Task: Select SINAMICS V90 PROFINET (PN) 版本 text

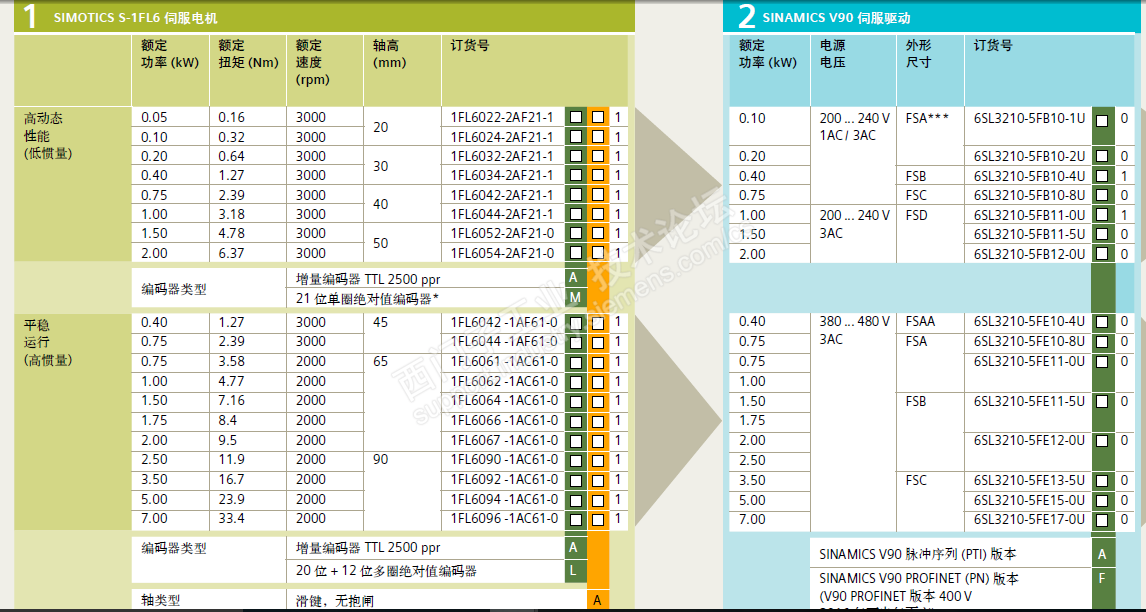Action: tap(919, 578)
